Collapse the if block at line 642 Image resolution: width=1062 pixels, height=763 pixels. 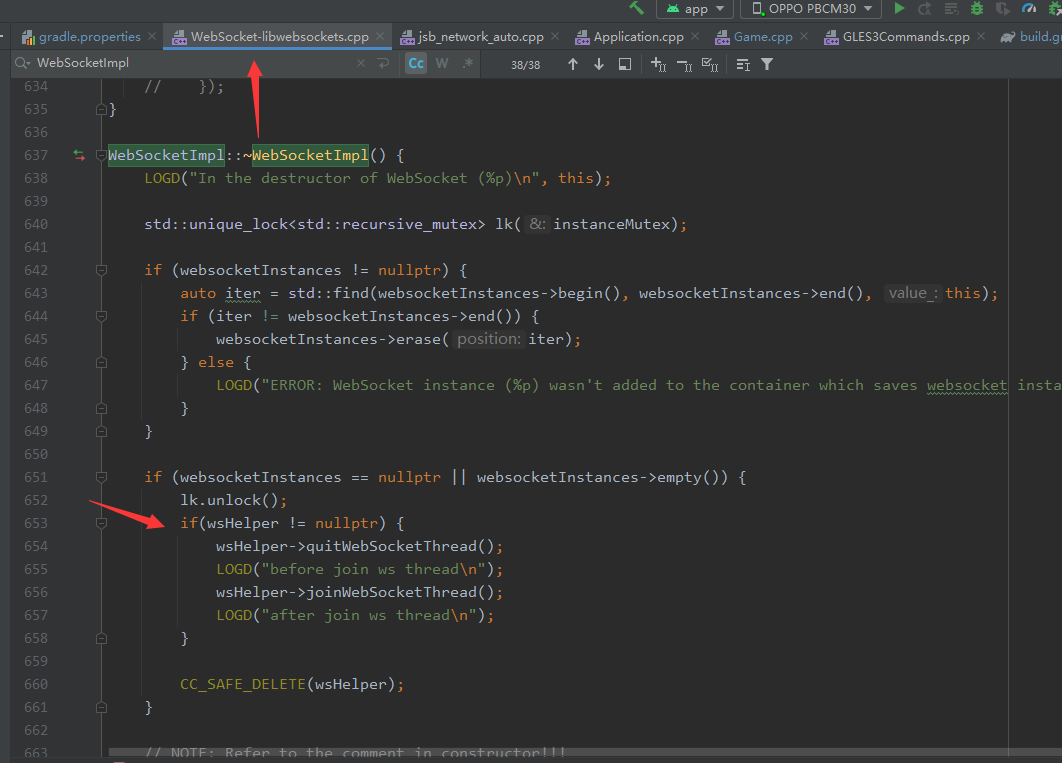(102, 270)
